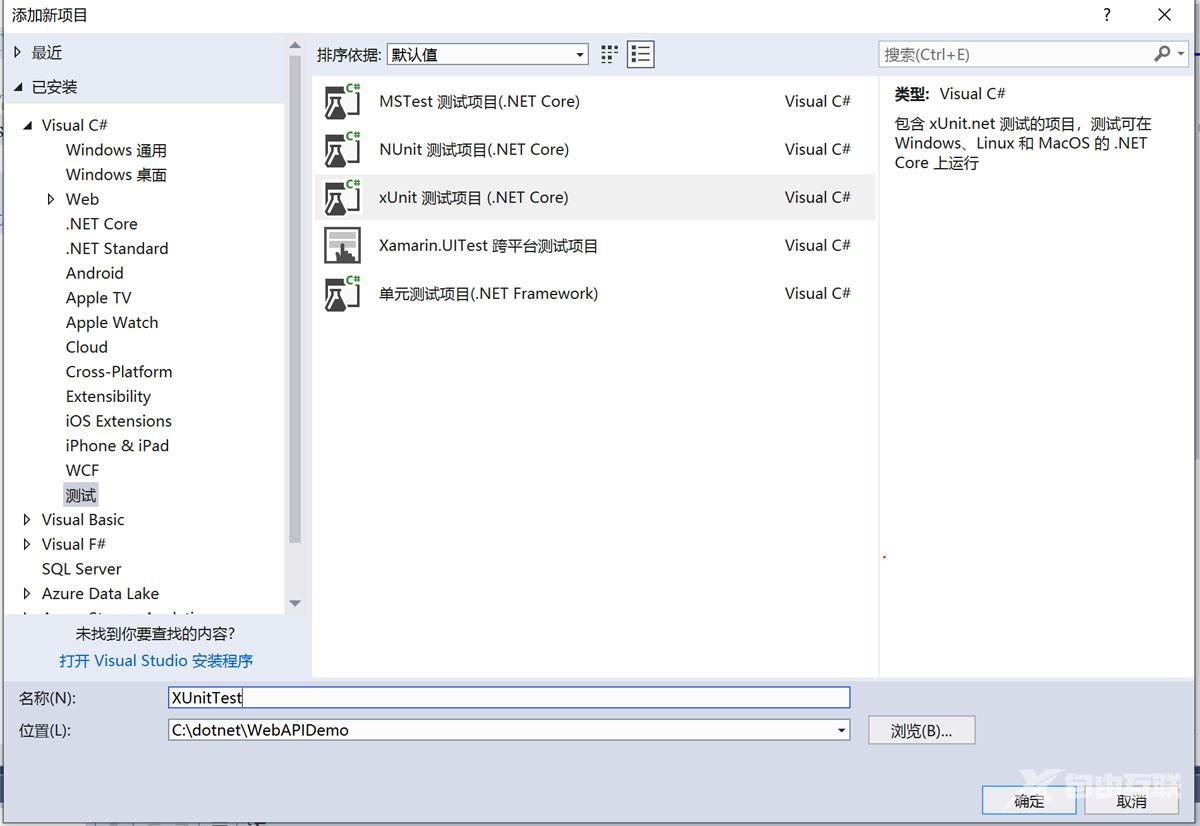Viewport: 1200px width, 826px height.
Task: Click the NUnit test project icon
Action: (x=342, y=150)
